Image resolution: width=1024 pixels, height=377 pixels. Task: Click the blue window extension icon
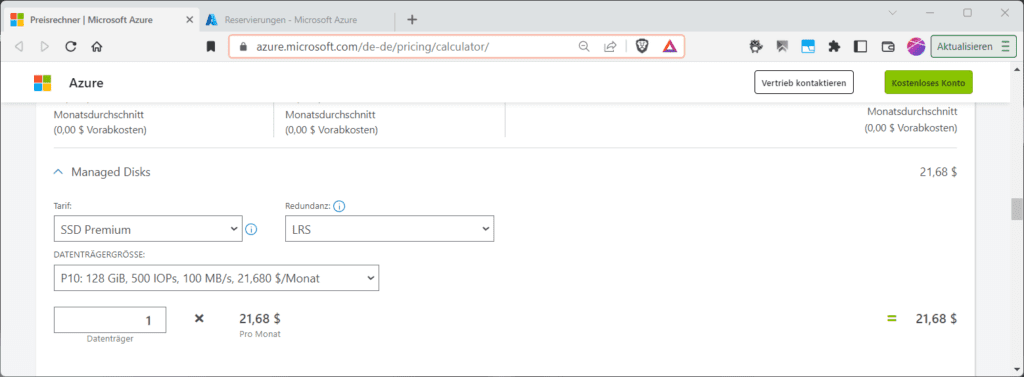(808, 46)
